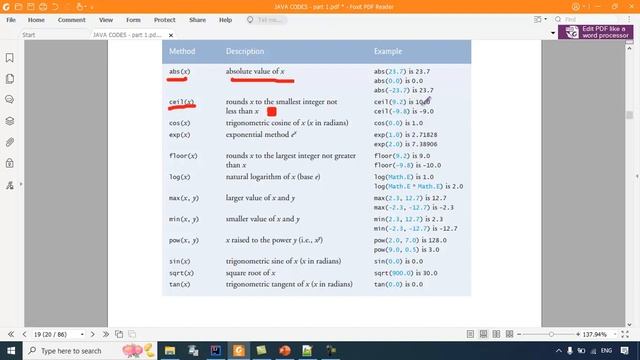Viewport: 640px width, 360px height.
Task: Click the search magnifier icon in Find box
Action: click(558, 19)
